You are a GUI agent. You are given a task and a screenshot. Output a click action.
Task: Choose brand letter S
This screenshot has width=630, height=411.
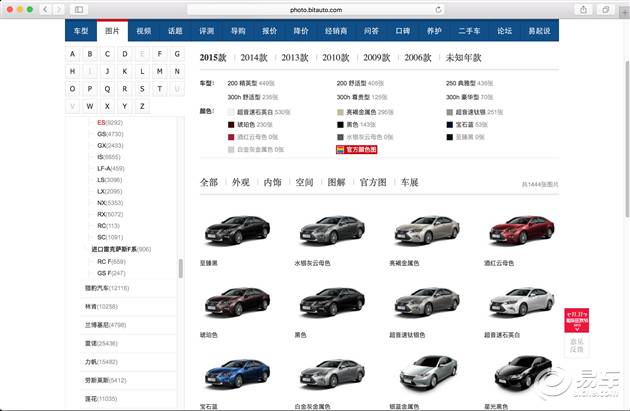coord(142,89)
